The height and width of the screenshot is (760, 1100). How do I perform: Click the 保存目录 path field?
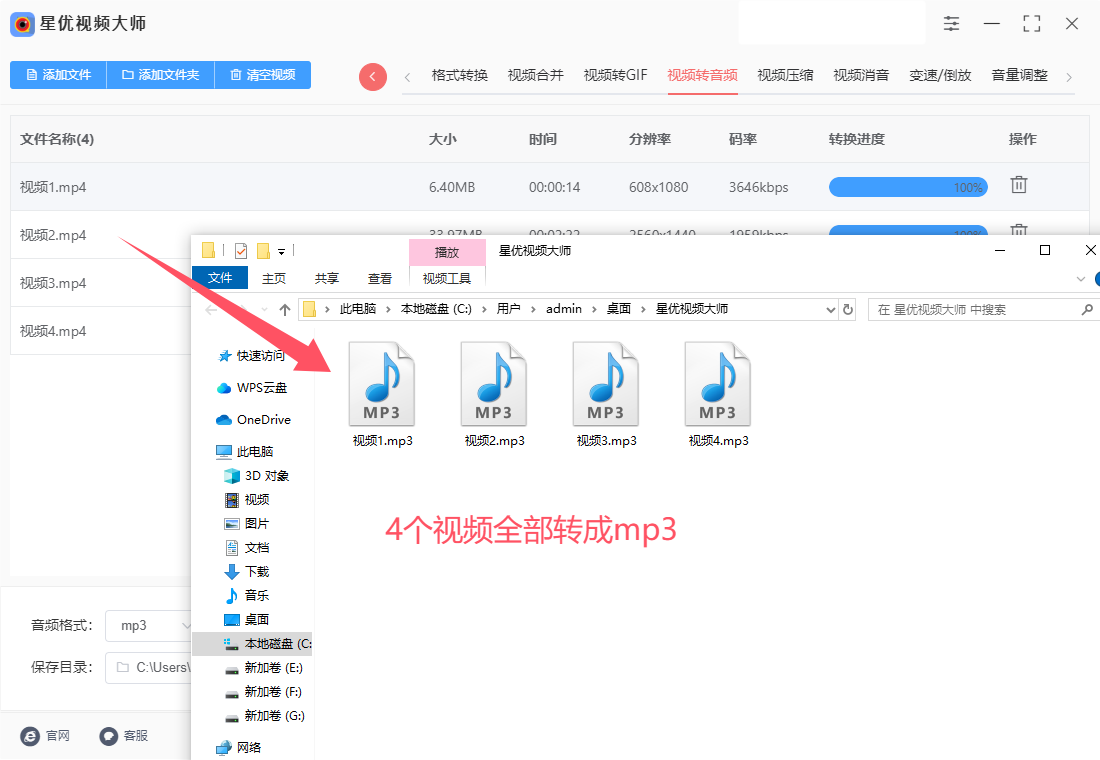pyautogui.click(x=148, y=667)
